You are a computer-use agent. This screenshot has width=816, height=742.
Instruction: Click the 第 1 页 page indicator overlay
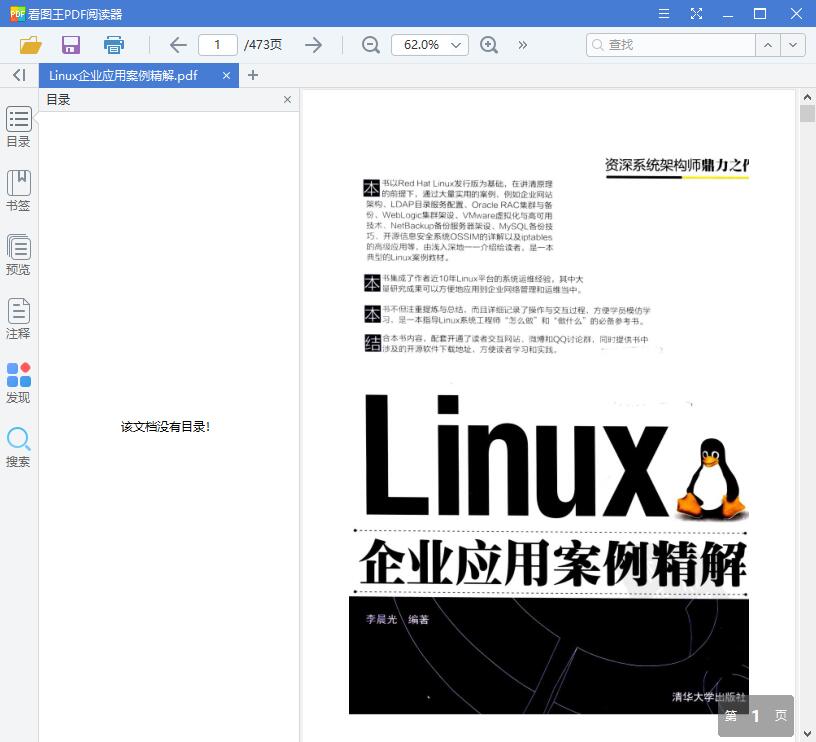756,716
